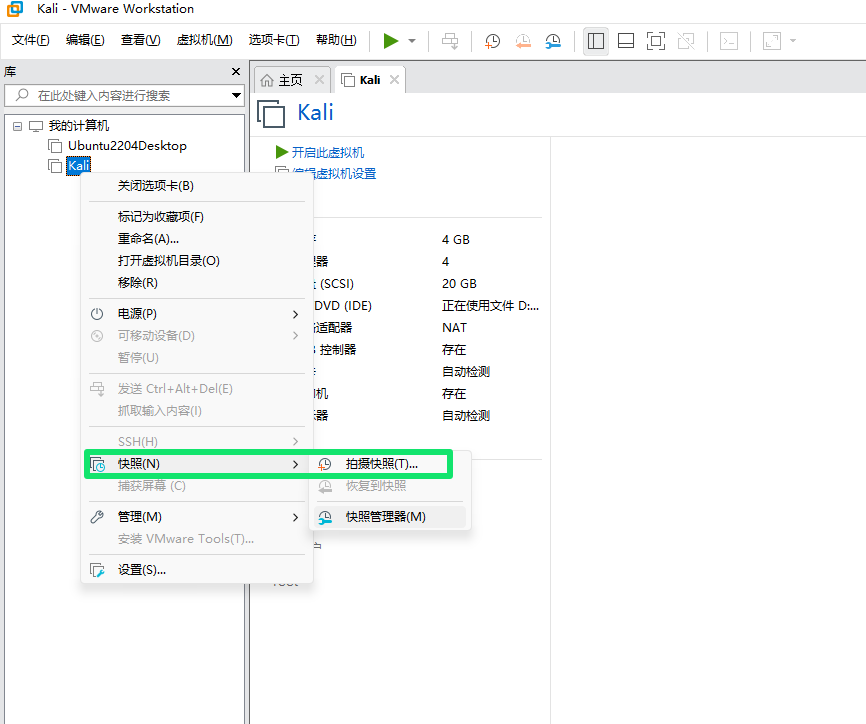Click the take snapshot toolbar icon
Viewport: 866px width, 724px height.
tap(493, 41)
